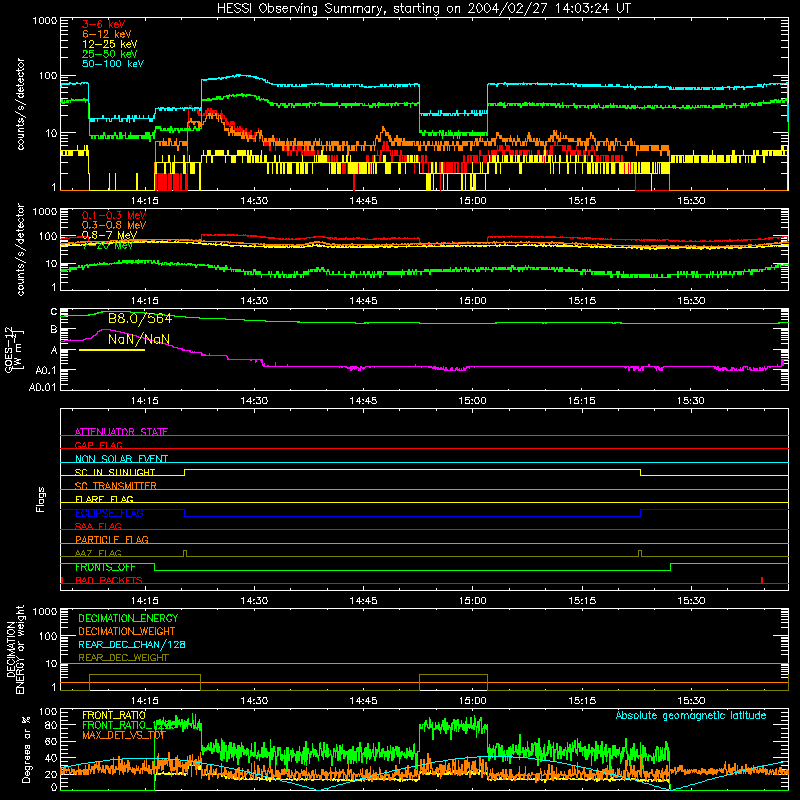The height and width of the screenshot is (800, 800).
Task: Click the "FLARE_FLAG" label
Action: tap(104, 499)
